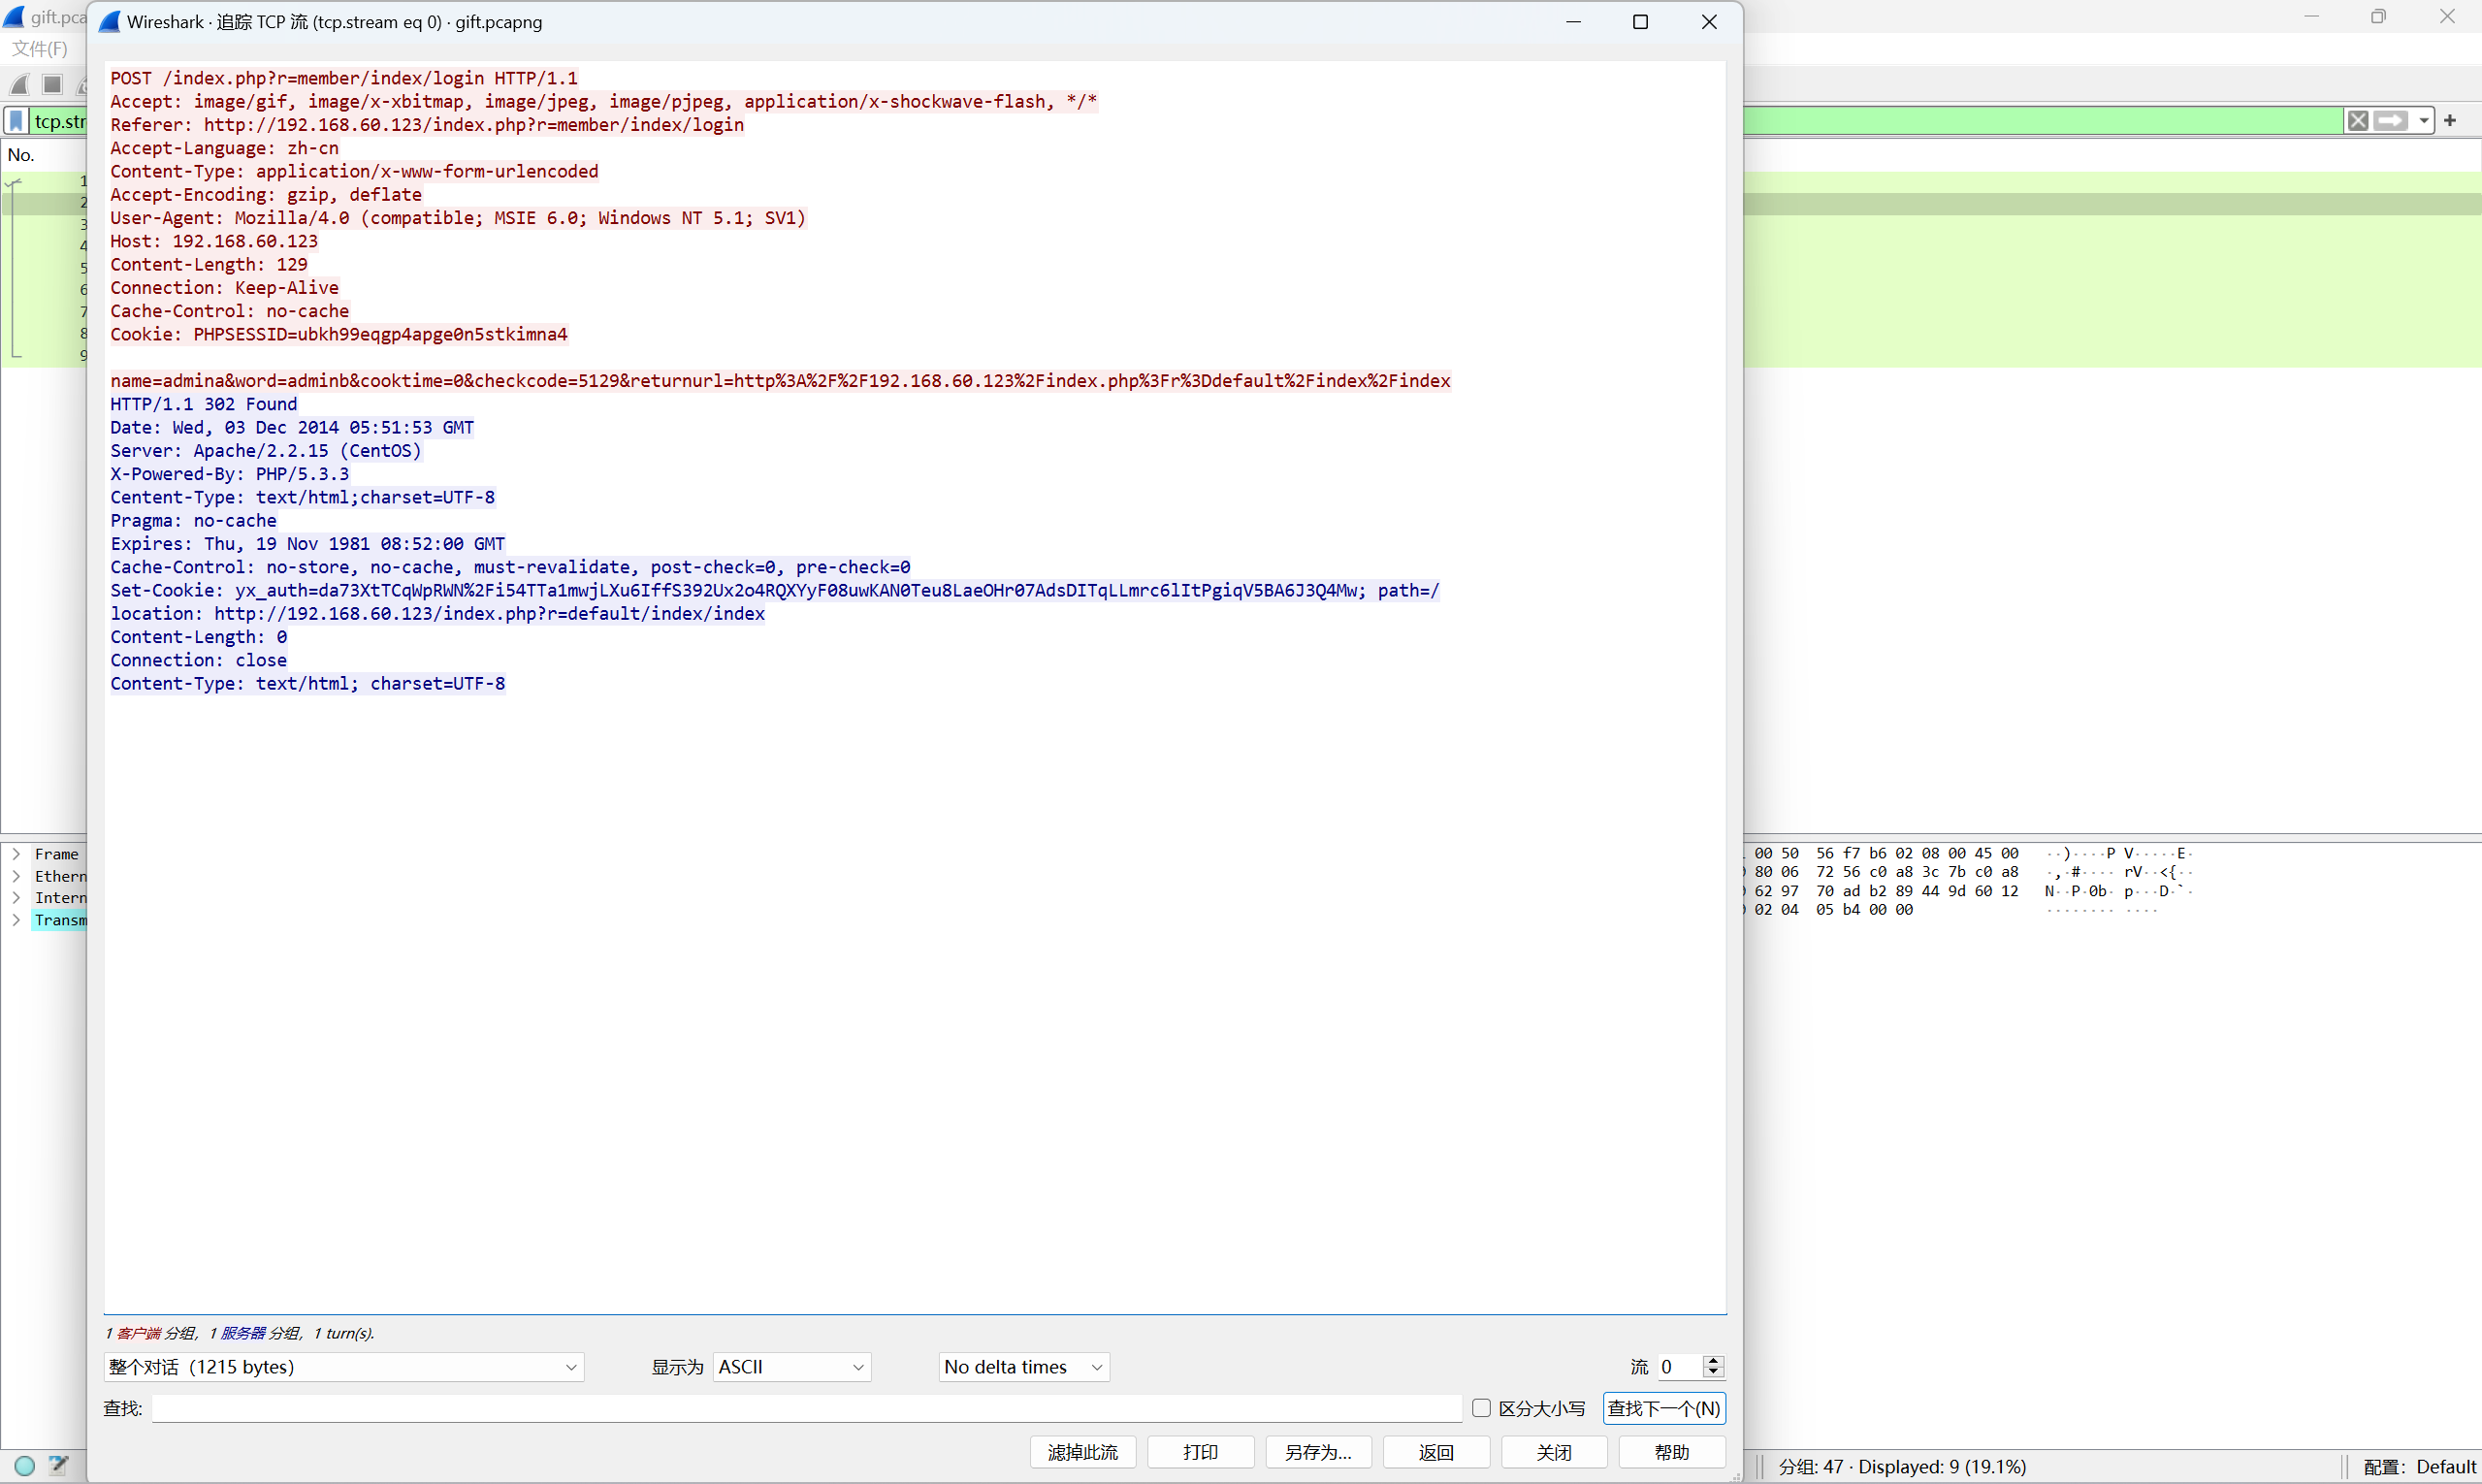2482x1484 pixels.
Task: Select the highlighted Transm tree row
Action: pyautogui.click(x=60, y=920)
